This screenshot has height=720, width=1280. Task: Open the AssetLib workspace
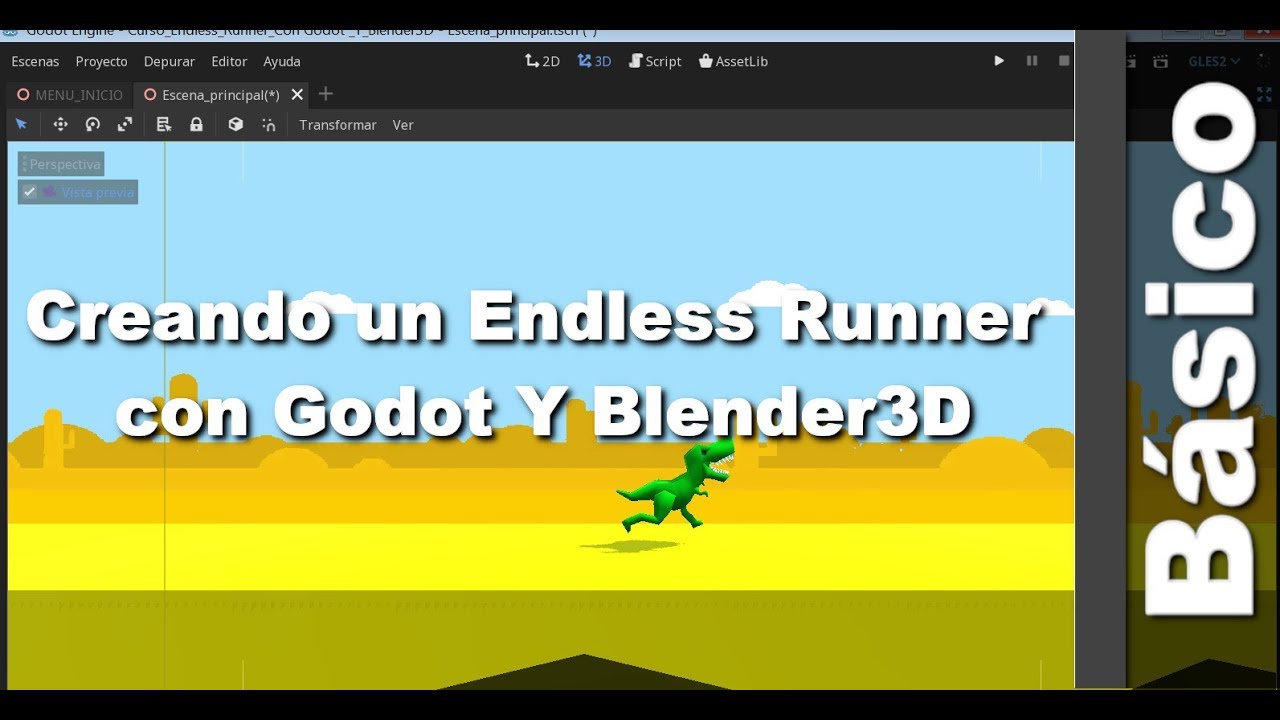click(x=733, y=61)
